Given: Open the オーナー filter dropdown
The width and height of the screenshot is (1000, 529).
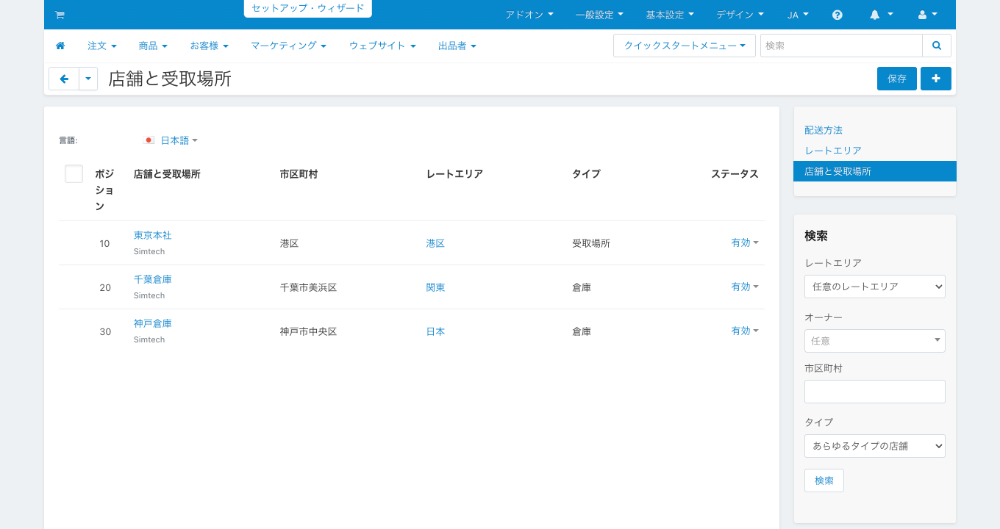Looking at the screenshot, I should point(874,341).
